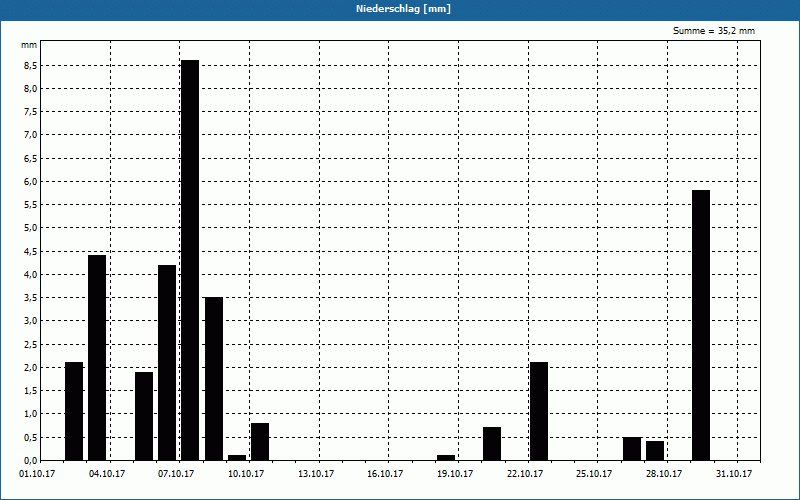Select the '07.10.17' date label
This screenshot has width=800, height=500.
pos(176,474)
